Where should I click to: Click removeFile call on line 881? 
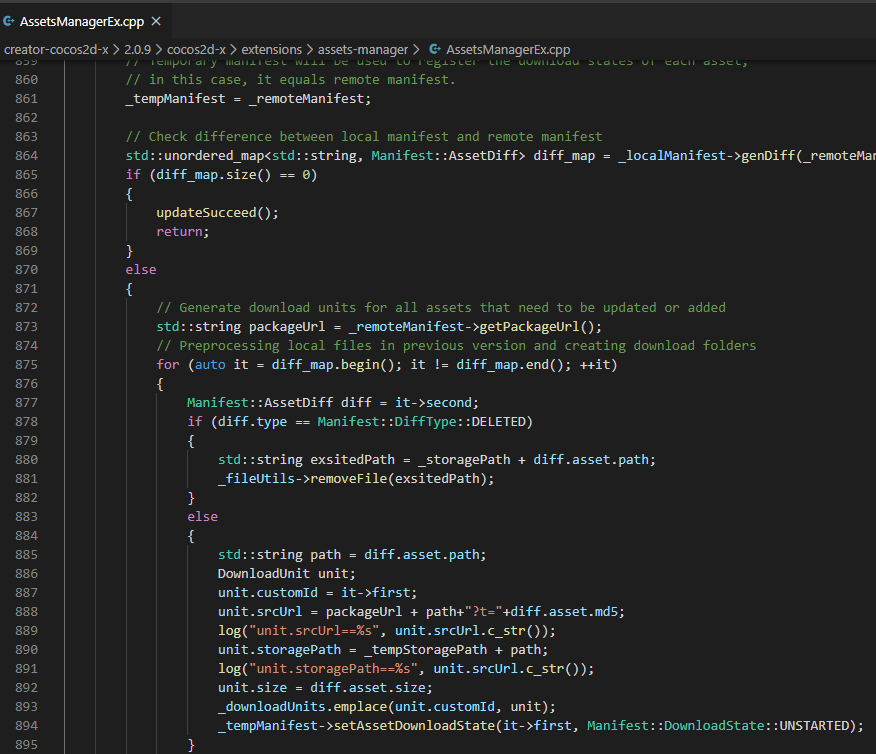[347, 479]
